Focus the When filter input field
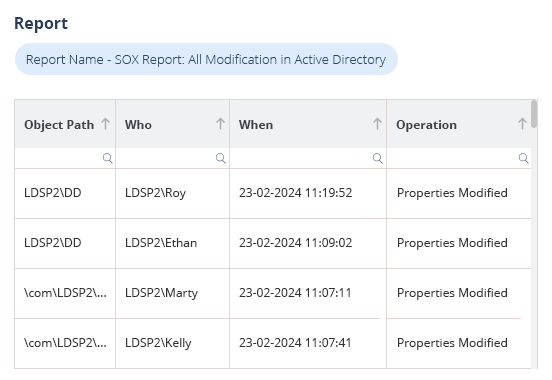Viewport: 552px width, 380px height. pyautogui.click(x=308, y=158)
